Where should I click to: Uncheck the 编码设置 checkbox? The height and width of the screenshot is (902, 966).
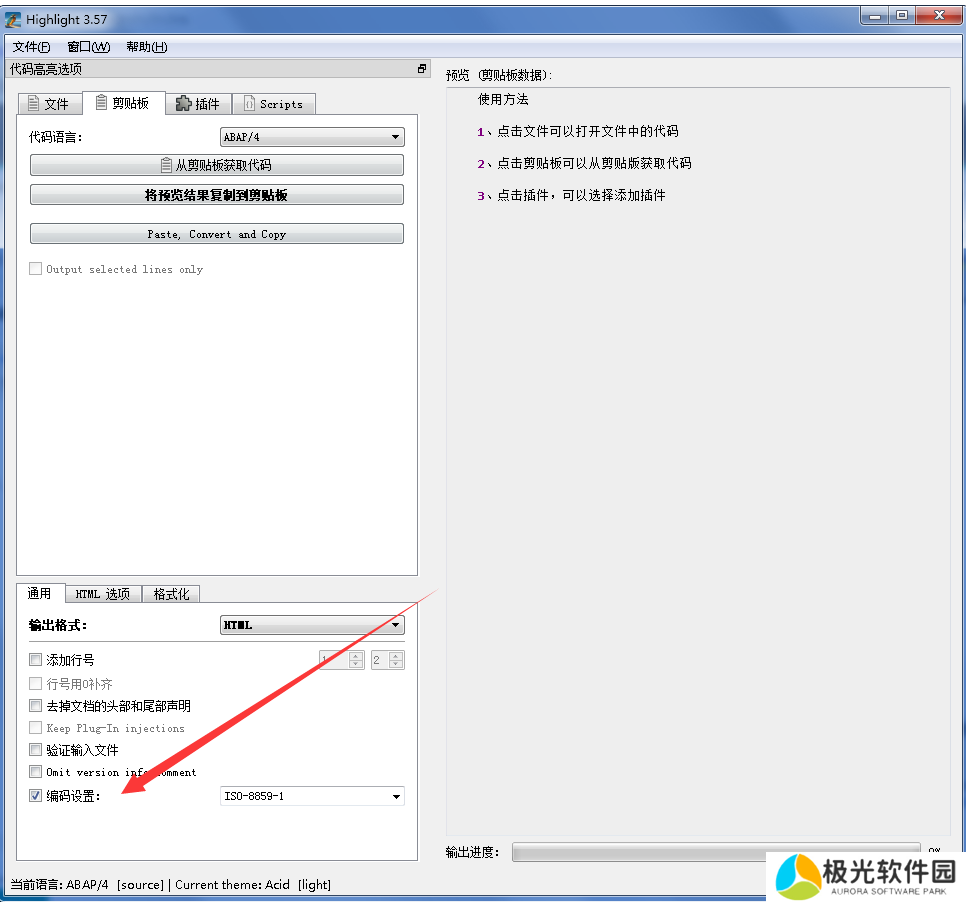pyautogui.click(x=36, y=795)
